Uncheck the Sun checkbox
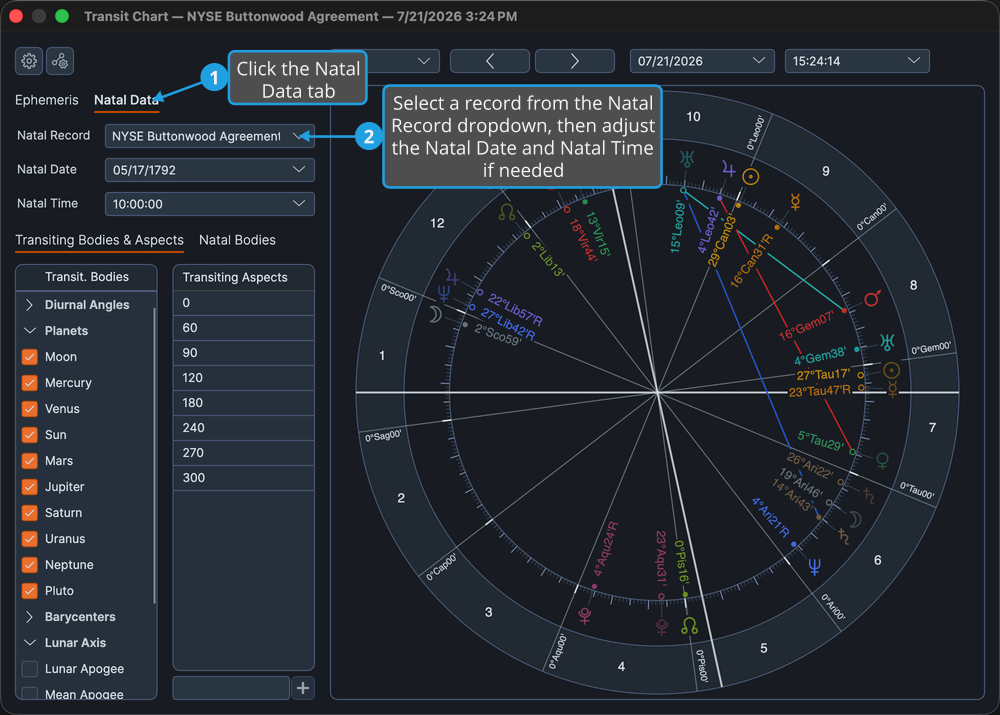The width and height of the screenshot is (1000, 715). point(29,435)
